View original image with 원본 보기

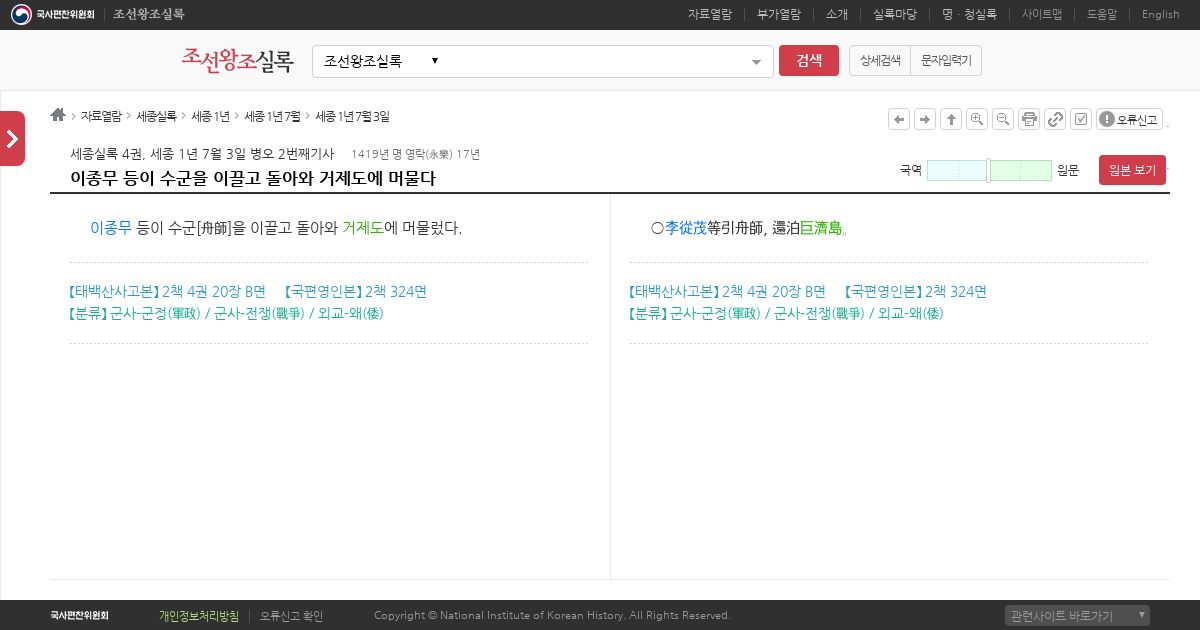[1132, 170]
